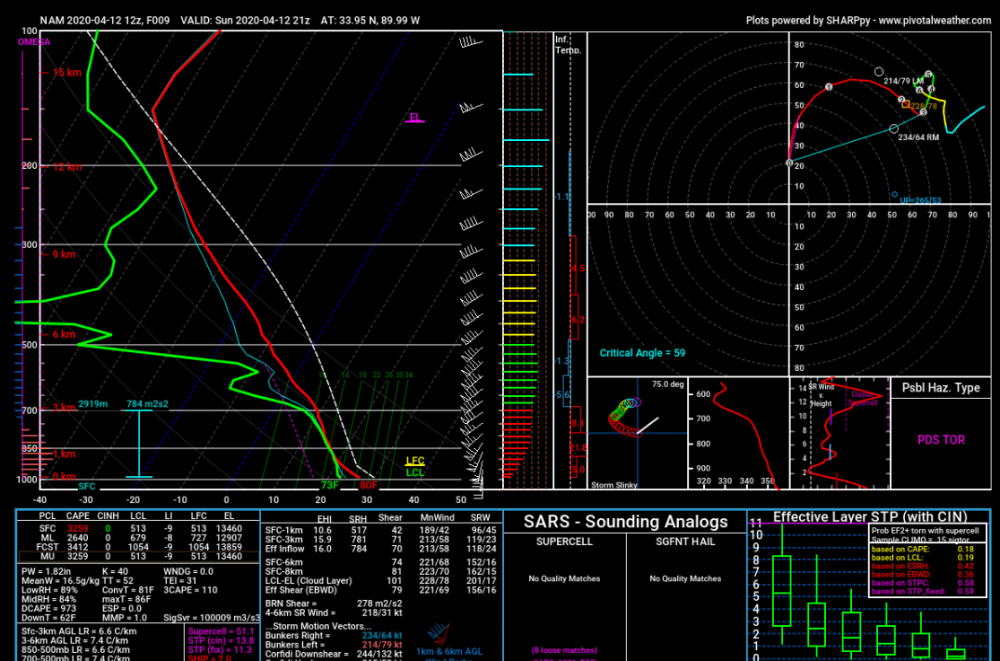Image resolution: width=1000 pixels, height=661 pixels.
Task: Click the PDS TOR hazard type label
Action: click(x=941, y=440)
